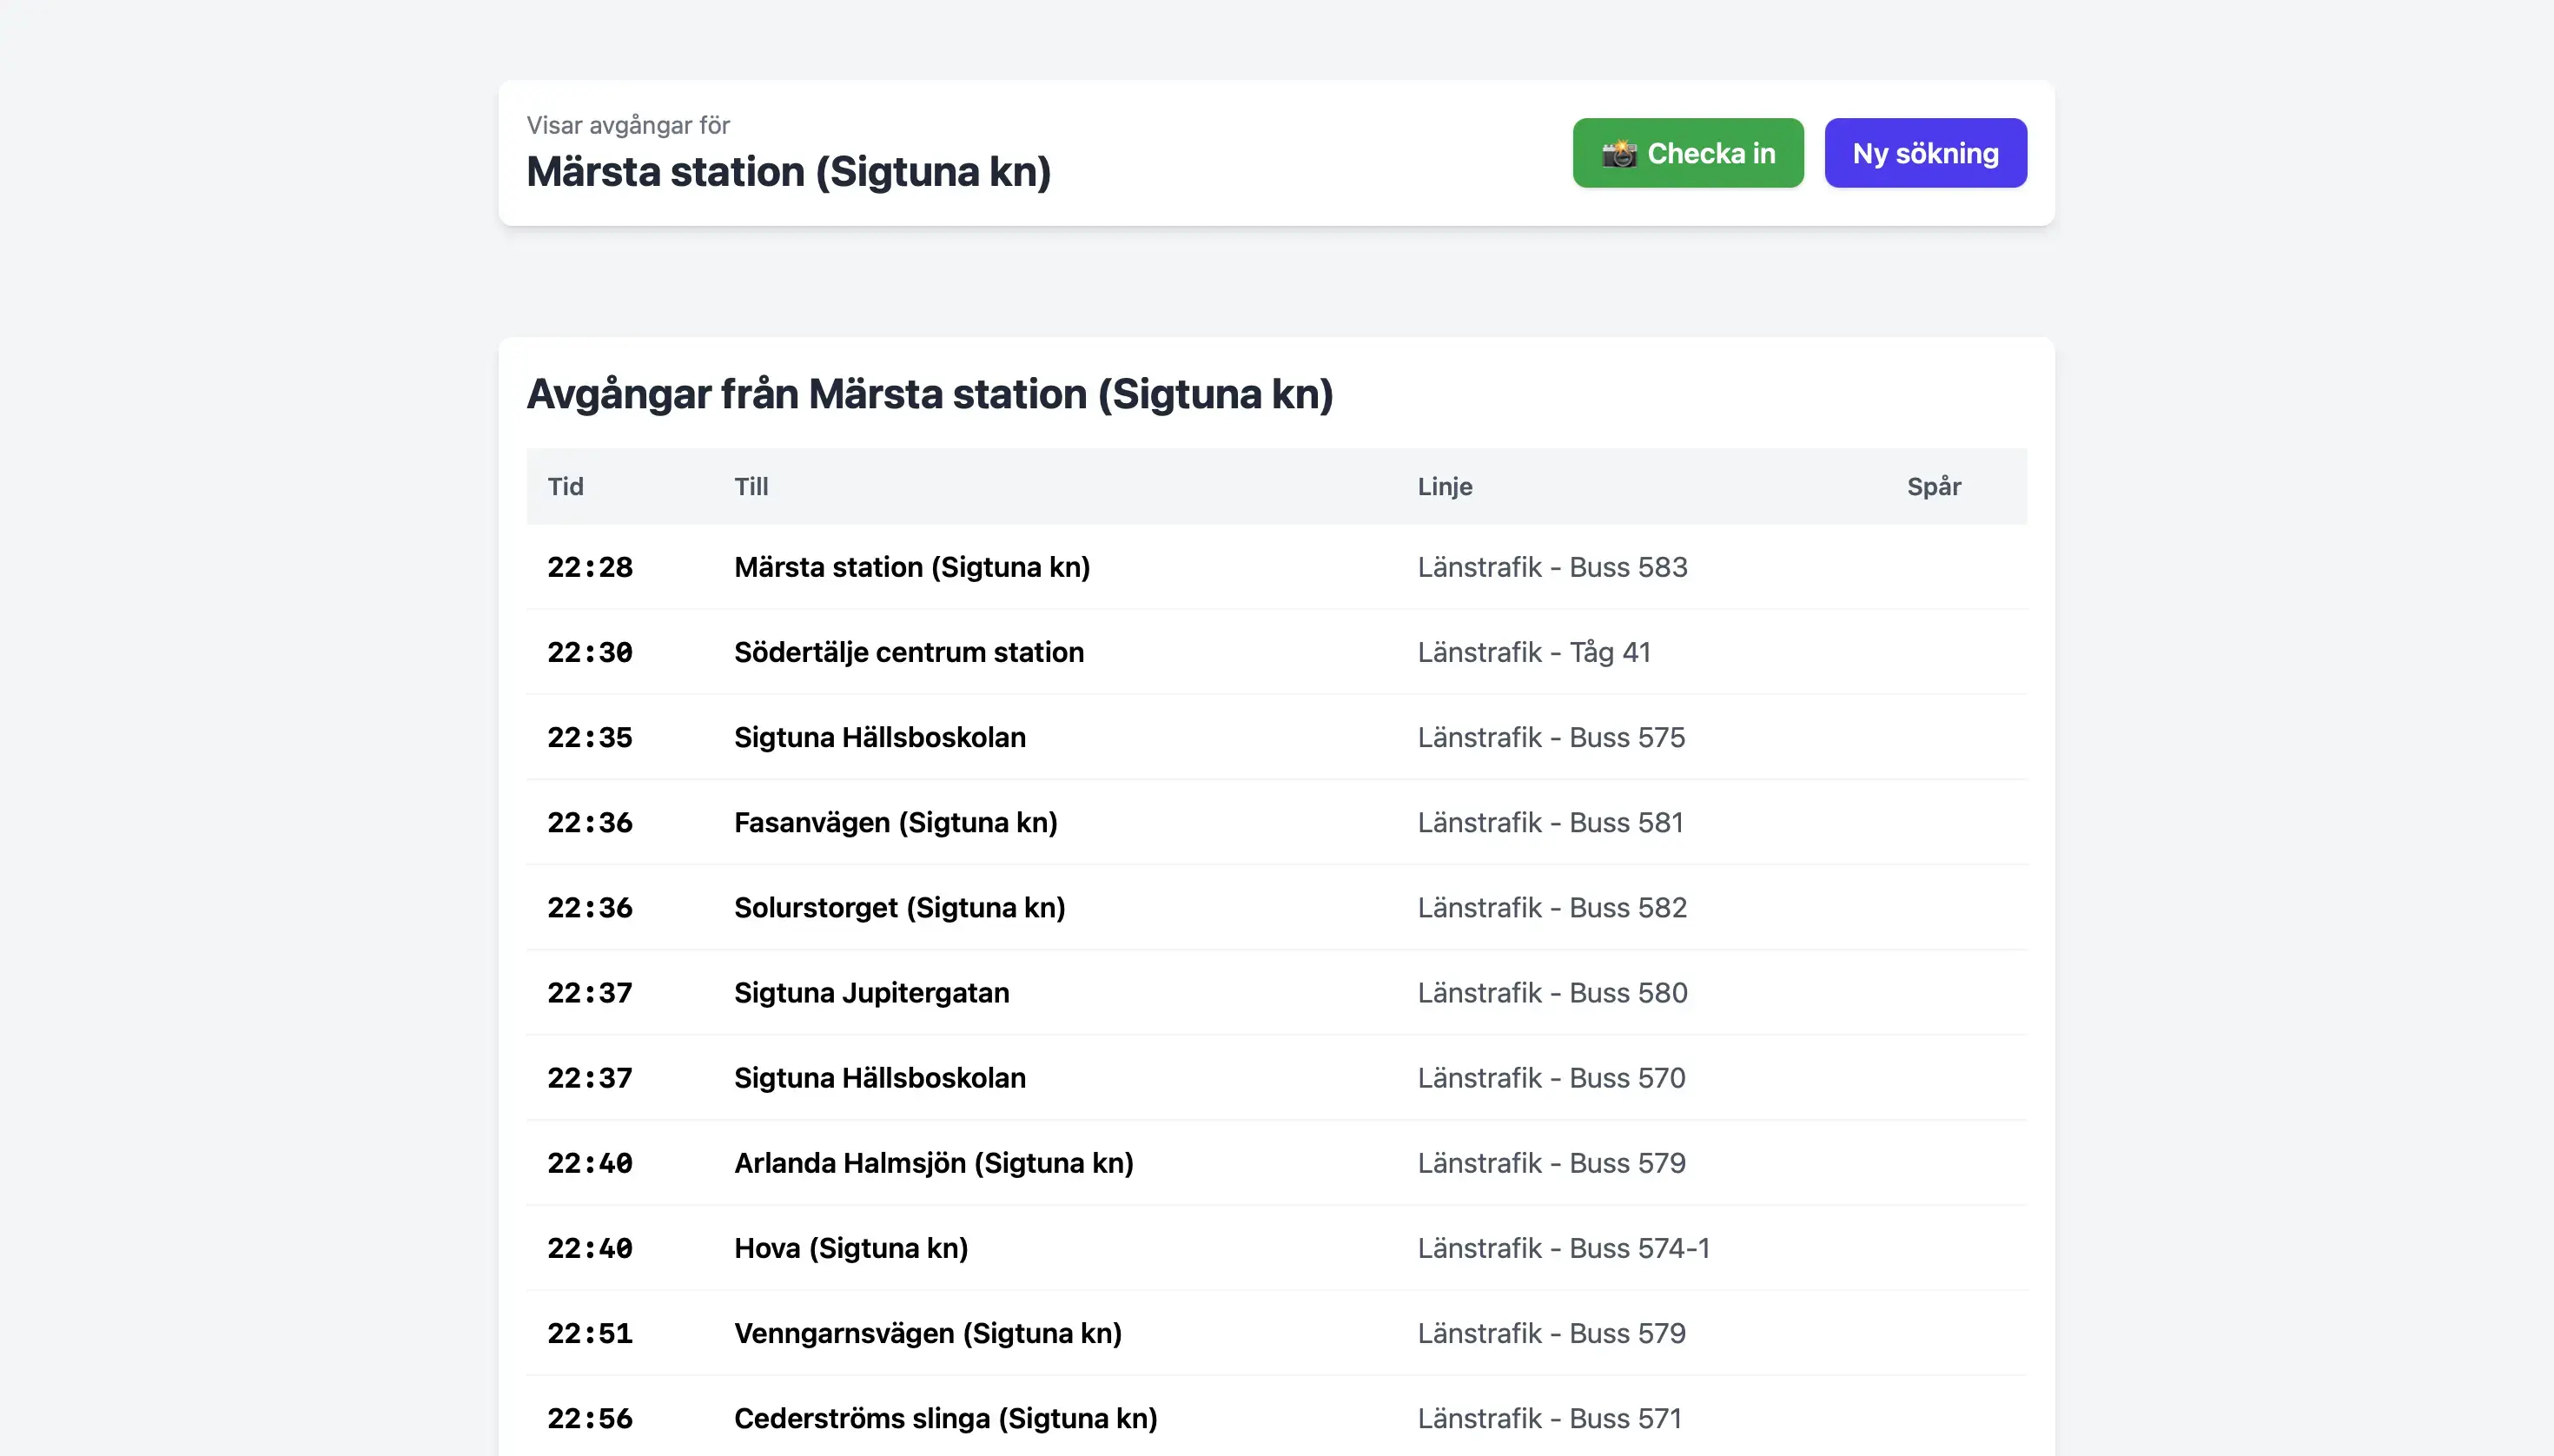Start a new search with Ny sökning
This screenshot has height=1456, width=2554.
tap(1924, 153)
